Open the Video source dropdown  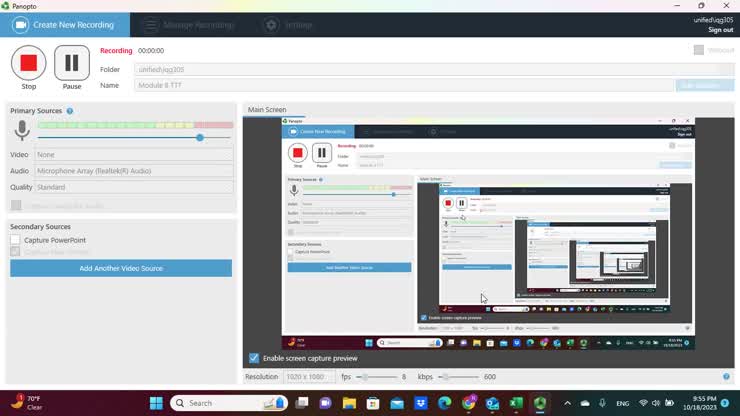(134, 155)
